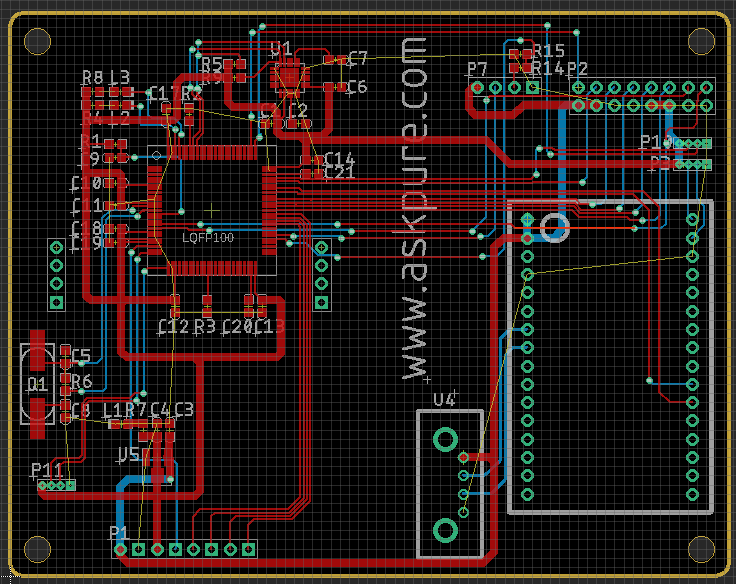Image resolution: width=736 pixels, height=584 pixels.
Task: Click the L1 inductor label
Action: tap(112, 410)
